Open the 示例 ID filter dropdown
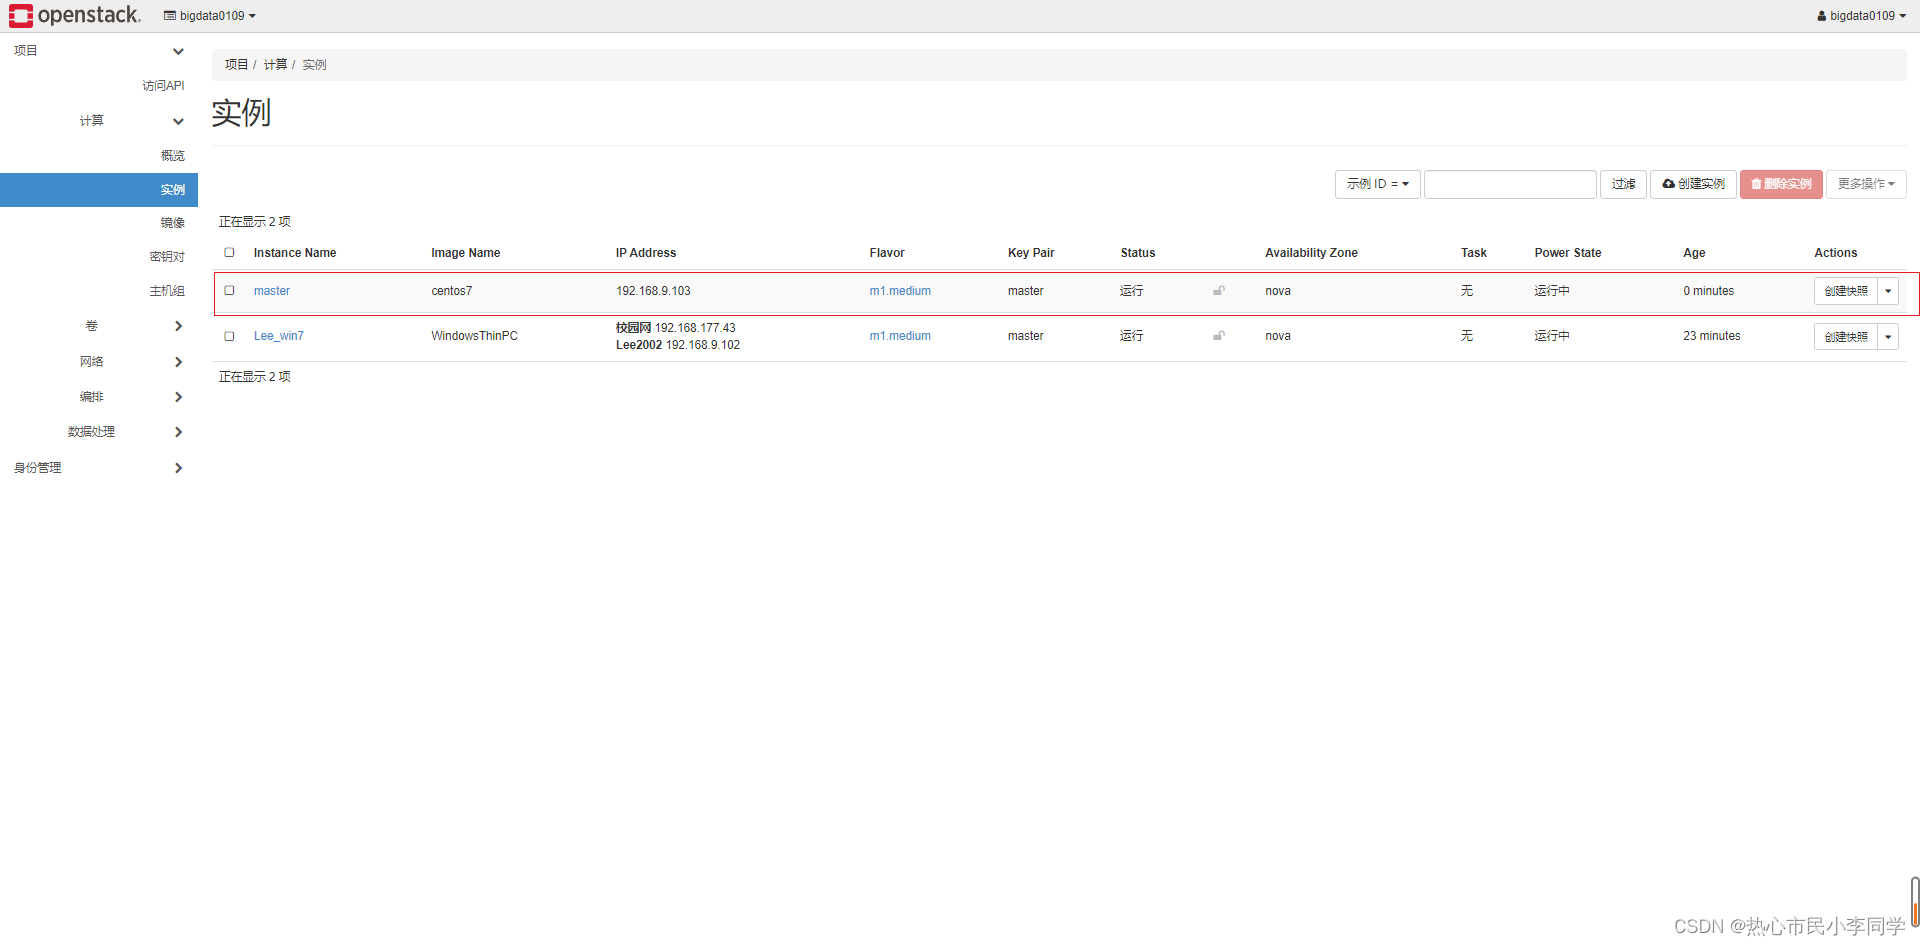Image resolution: width=1920 pixels, height=946 pixels. point(1377,184)
